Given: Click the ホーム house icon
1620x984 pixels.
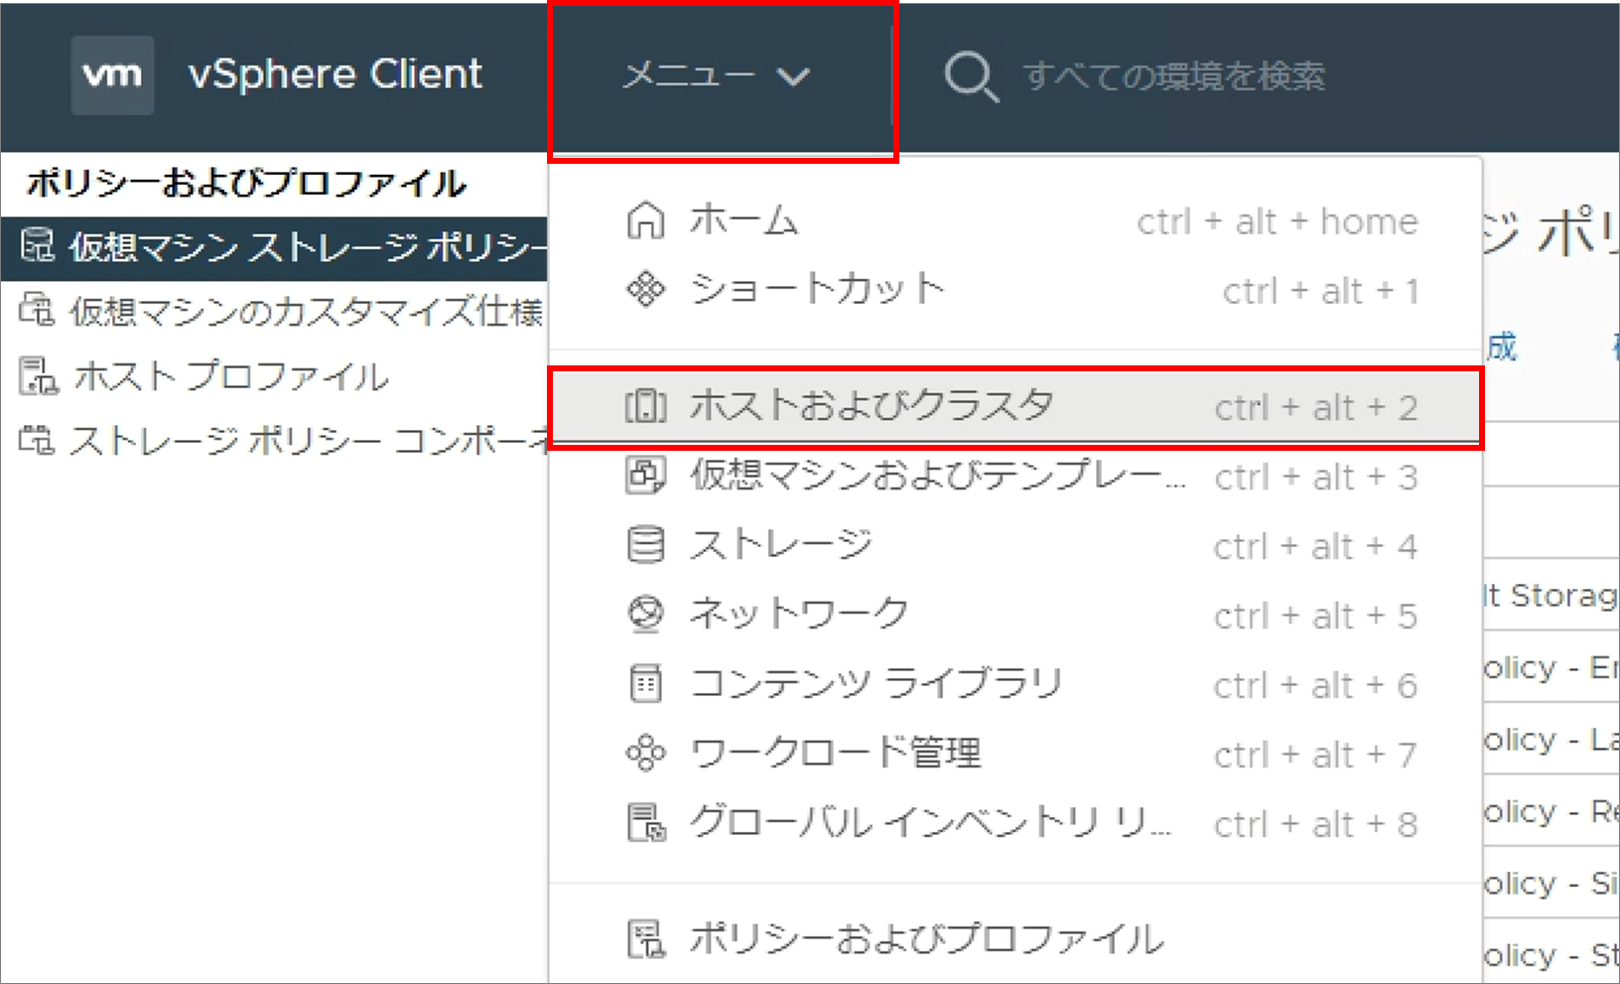Looking at the screenshot, I should click(645, 220).
